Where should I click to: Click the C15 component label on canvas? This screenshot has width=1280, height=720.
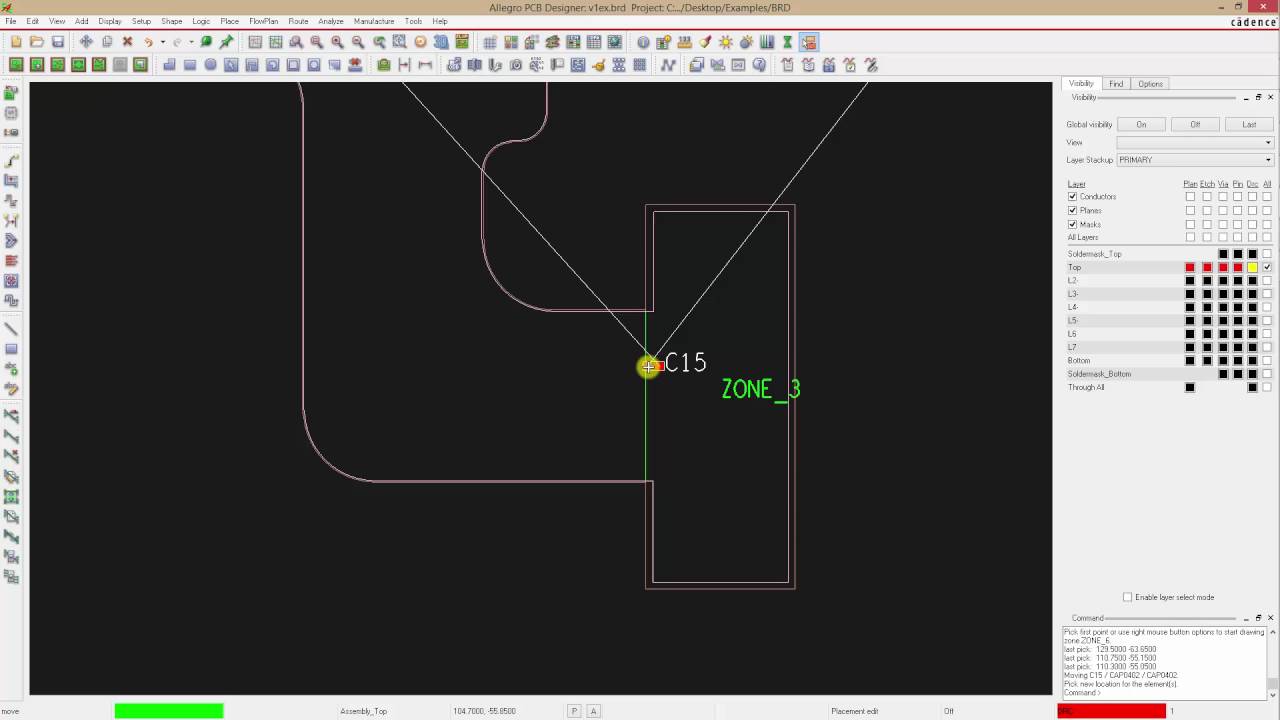pos(686,362)
